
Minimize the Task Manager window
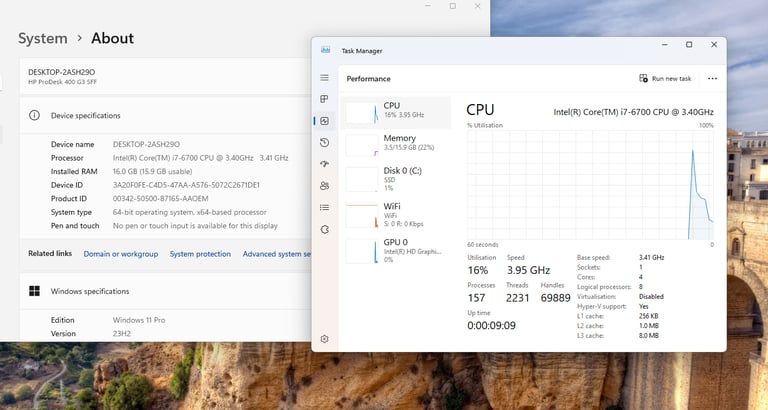tap(665, 45)
